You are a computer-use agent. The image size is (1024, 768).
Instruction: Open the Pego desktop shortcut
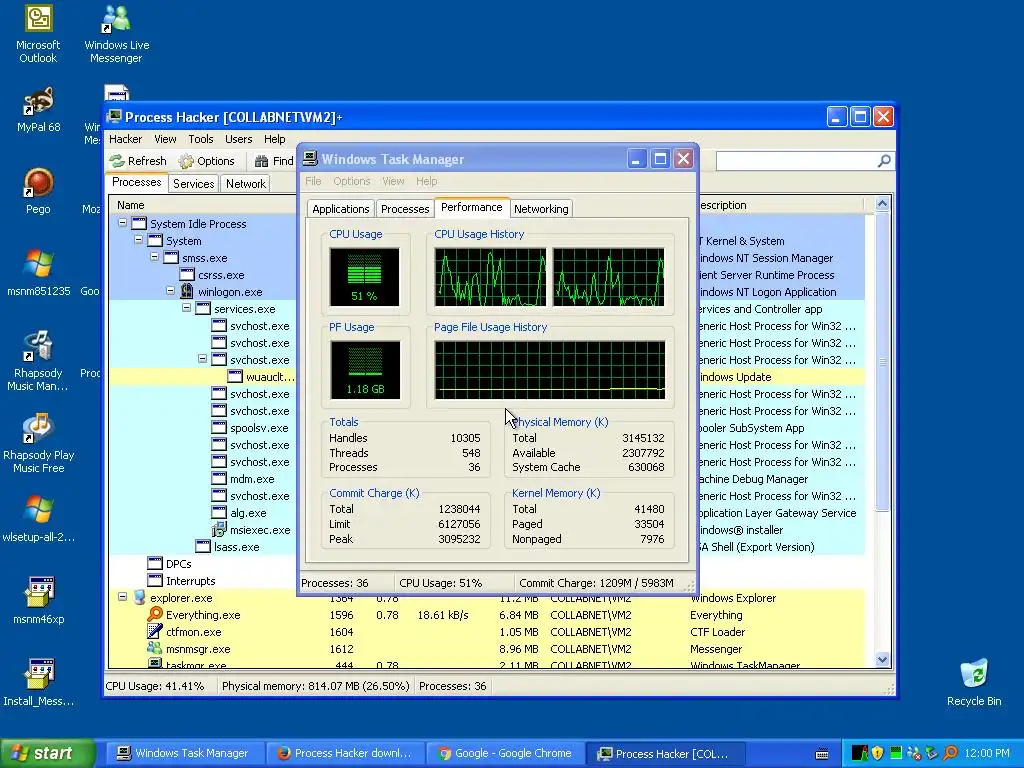coord(38,191)
